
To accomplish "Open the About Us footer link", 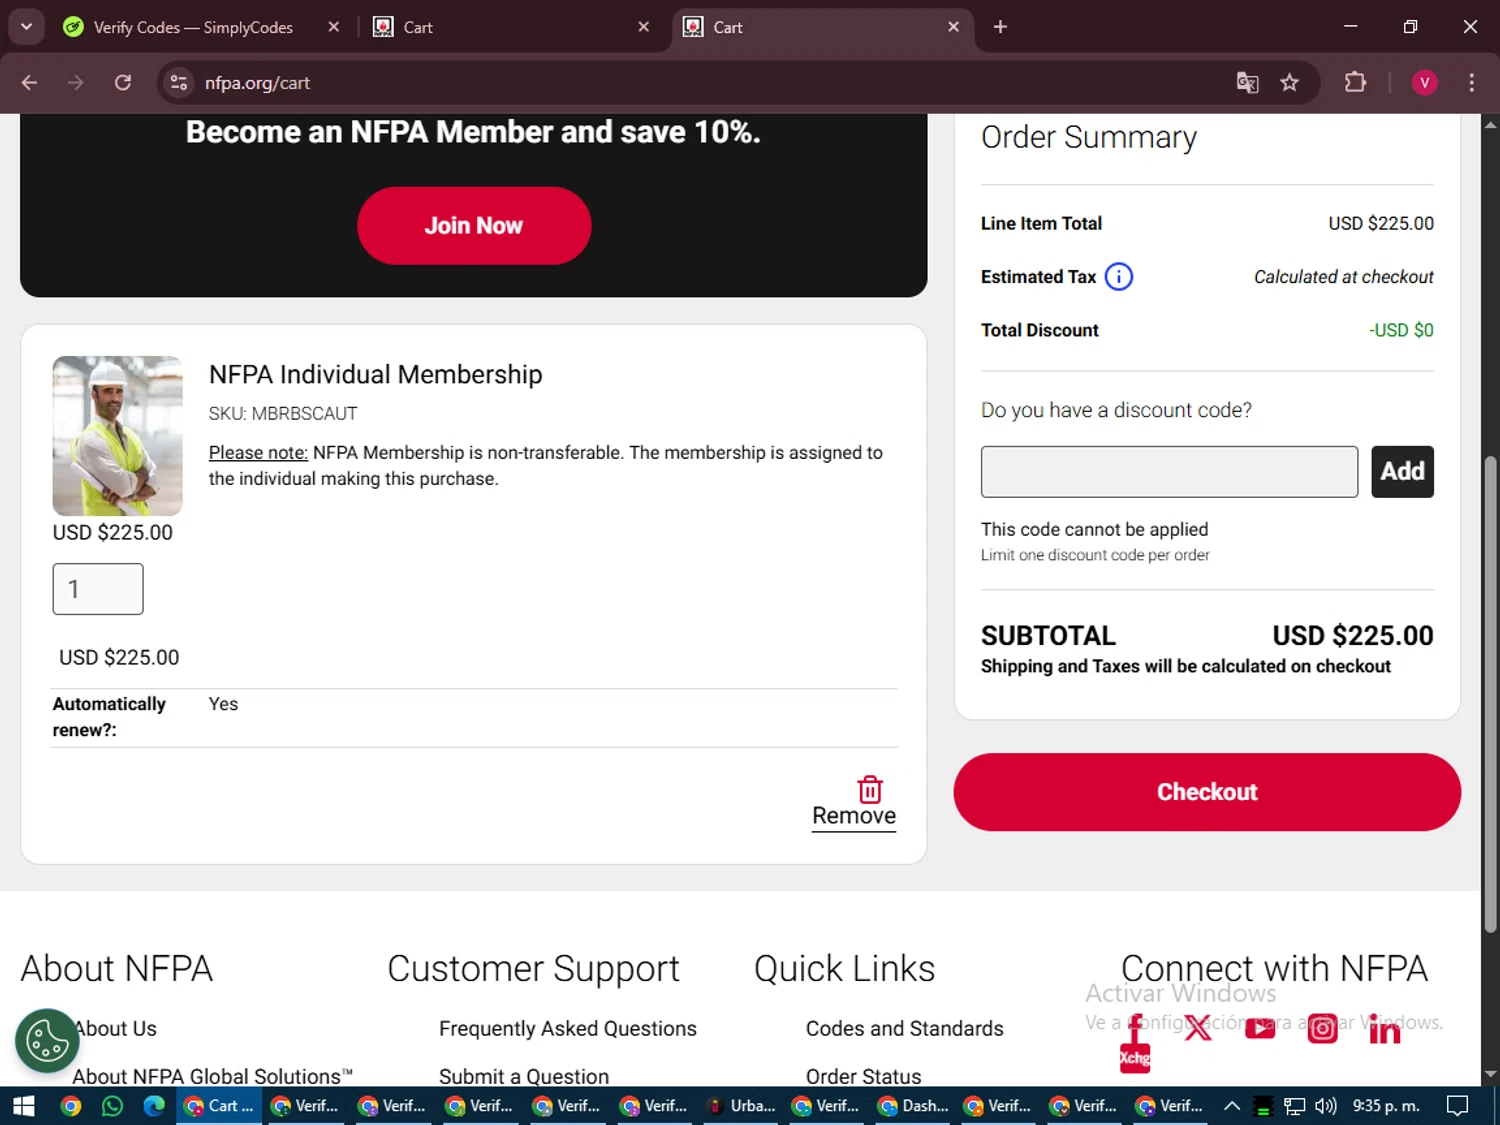I will [115, 1029].
